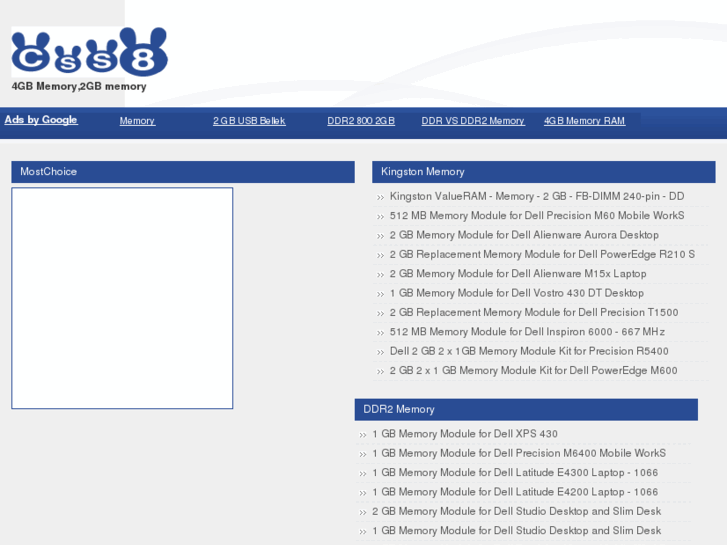
Task: Open 1 GB Module for Dell XPS 430
Action: point(465,434)
